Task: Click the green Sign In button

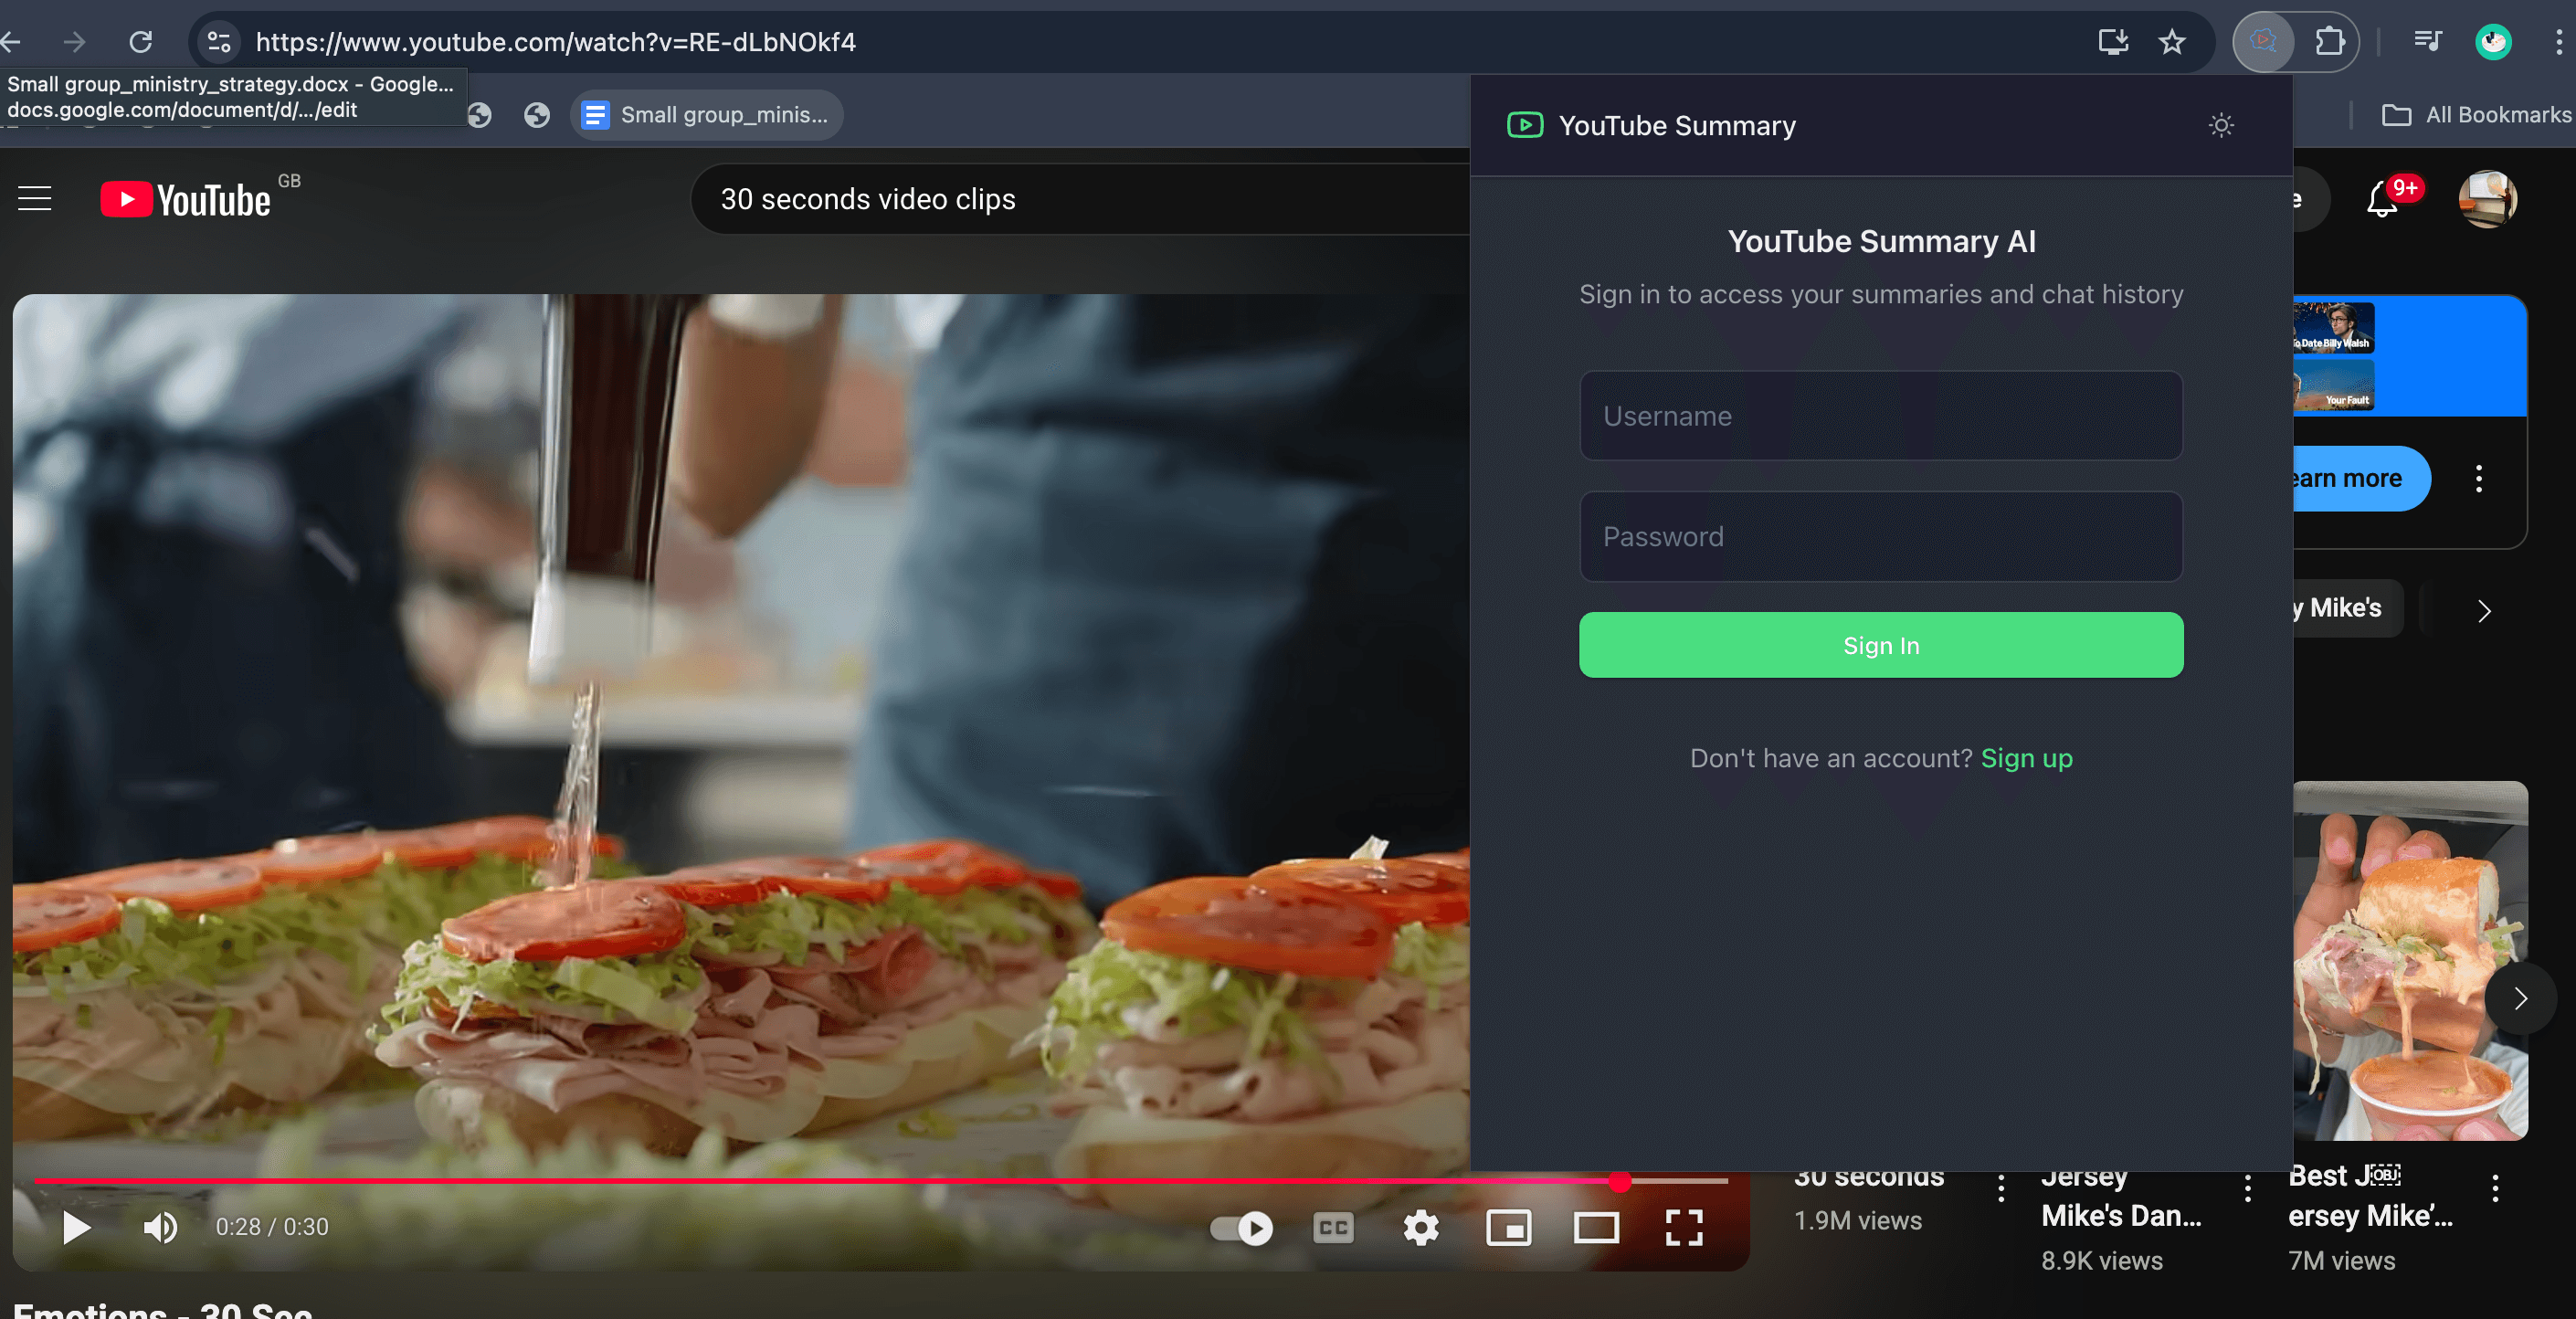Action: 1880,645
